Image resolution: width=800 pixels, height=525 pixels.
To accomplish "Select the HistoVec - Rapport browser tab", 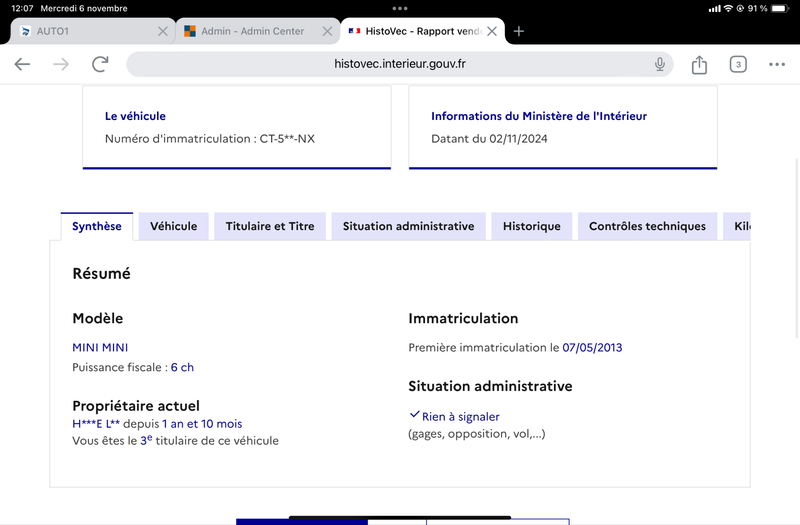I will (x=422, y=31).
